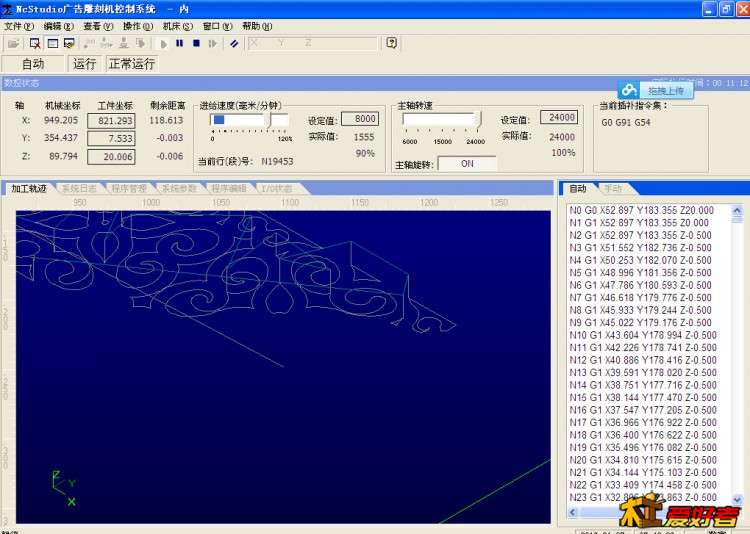Click the spindle speed slider
Viewport: 750px width, 534px height.
pos(441,120)
